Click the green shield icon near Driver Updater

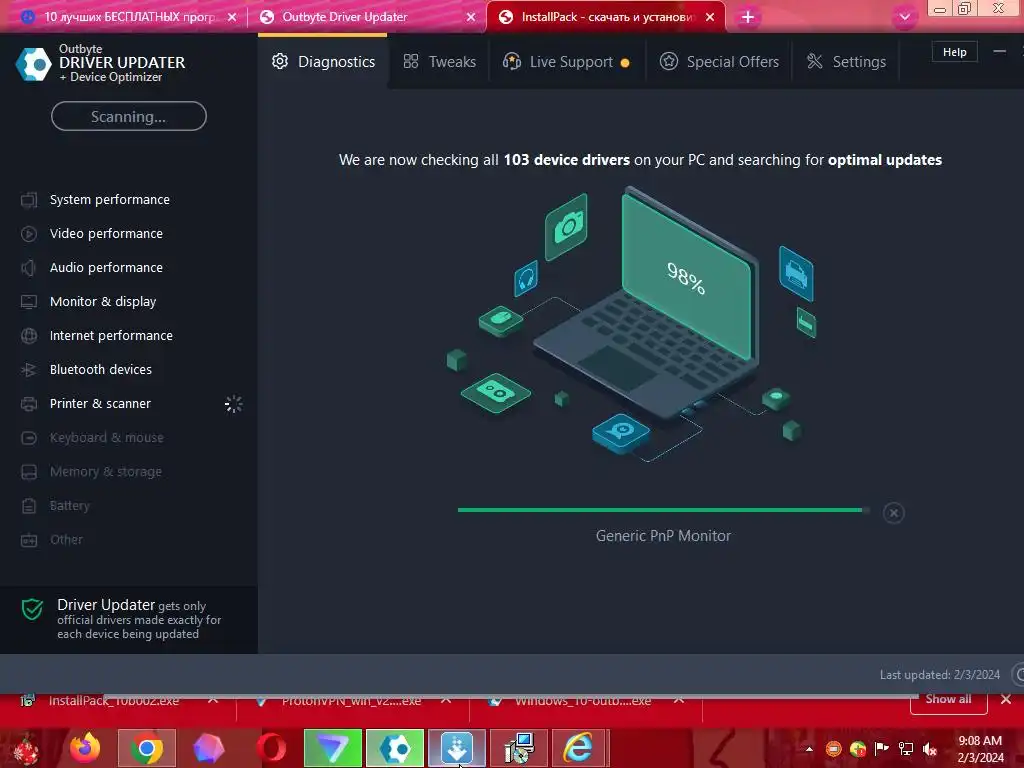tap(32, 609)
